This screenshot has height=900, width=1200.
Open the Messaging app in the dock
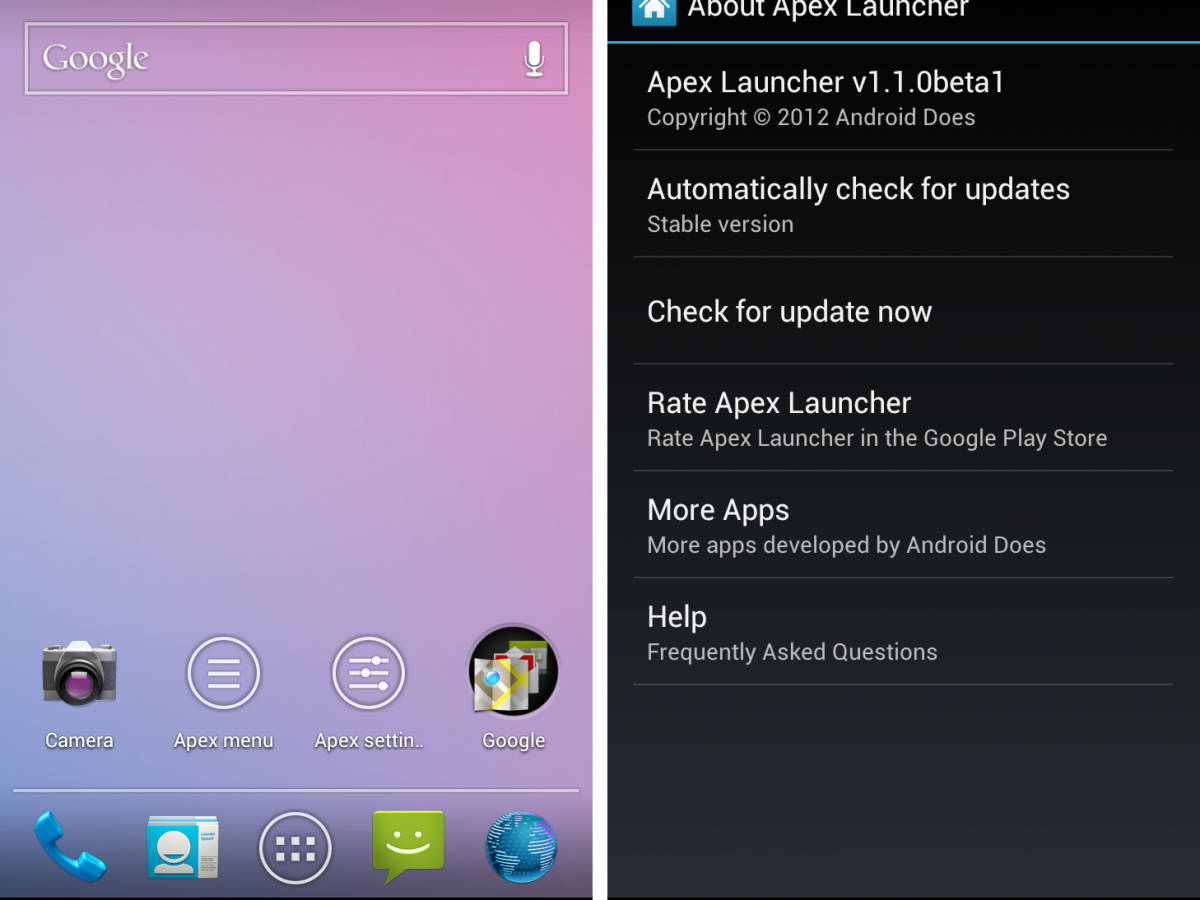(409, 848)
